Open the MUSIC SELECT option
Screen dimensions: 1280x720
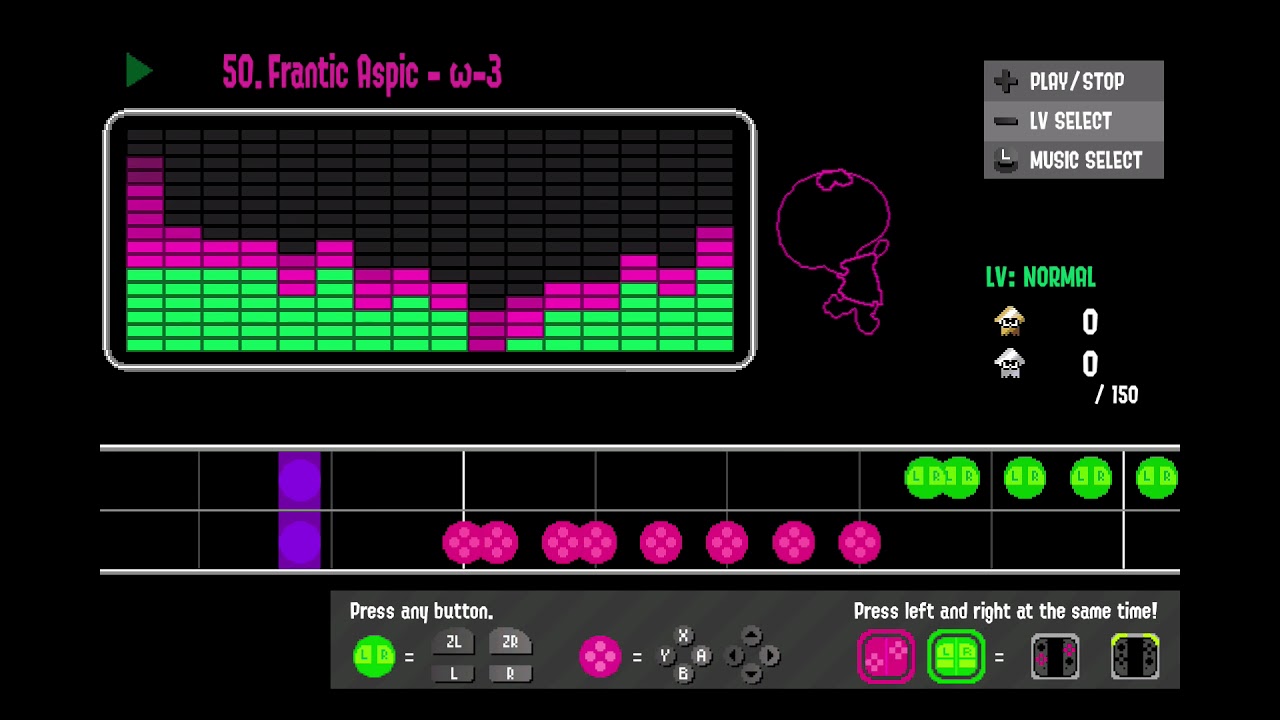pyautogui.click(x=1074, y=160)
